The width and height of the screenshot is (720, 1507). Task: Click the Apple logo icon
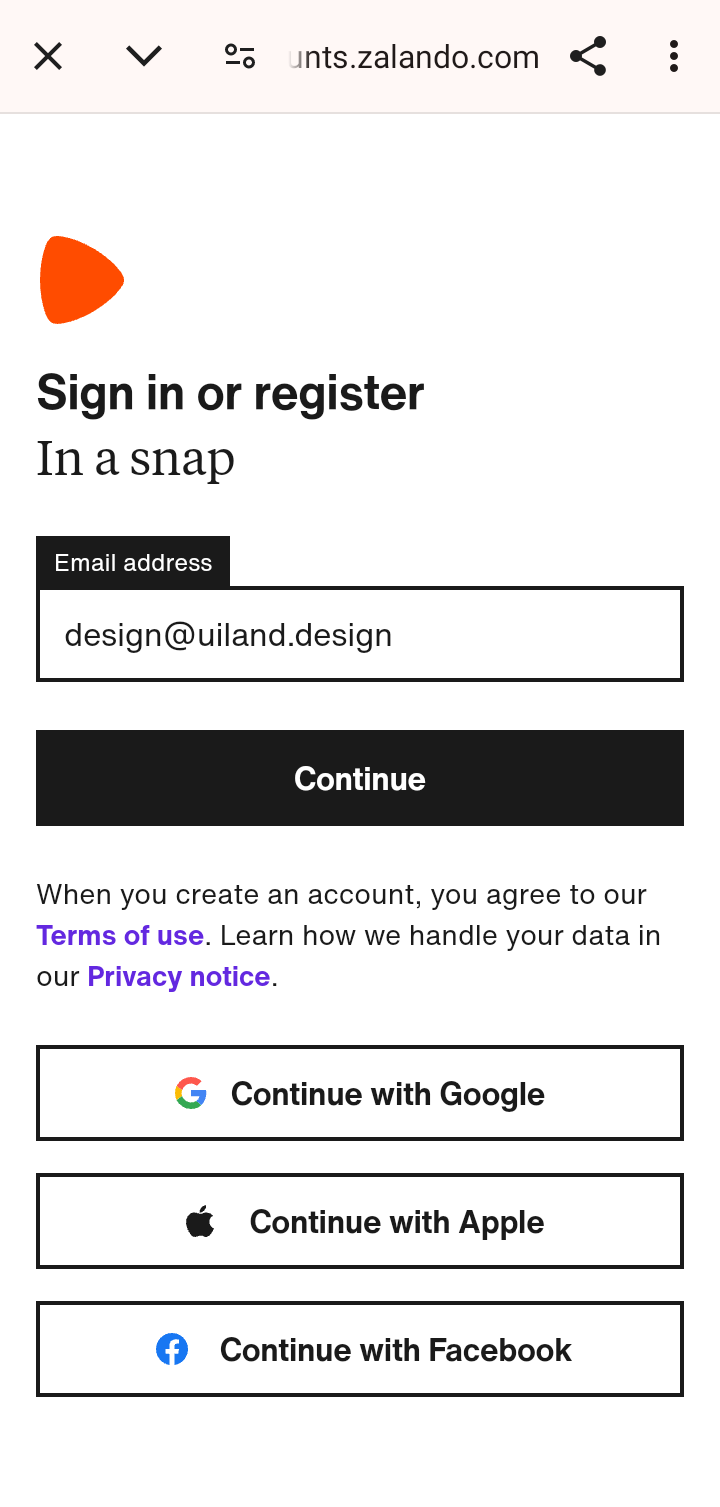200,1221
